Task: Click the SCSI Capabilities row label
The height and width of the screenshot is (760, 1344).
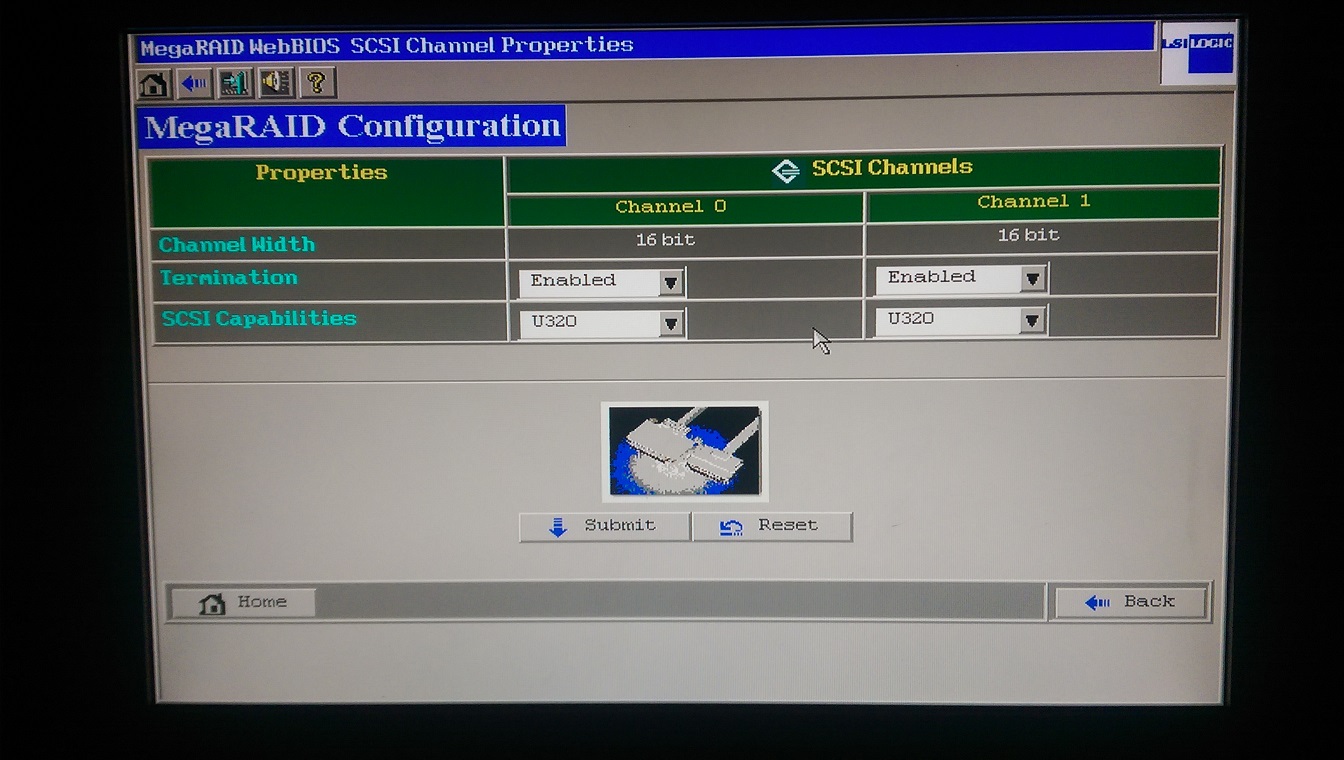Action: 259,319
